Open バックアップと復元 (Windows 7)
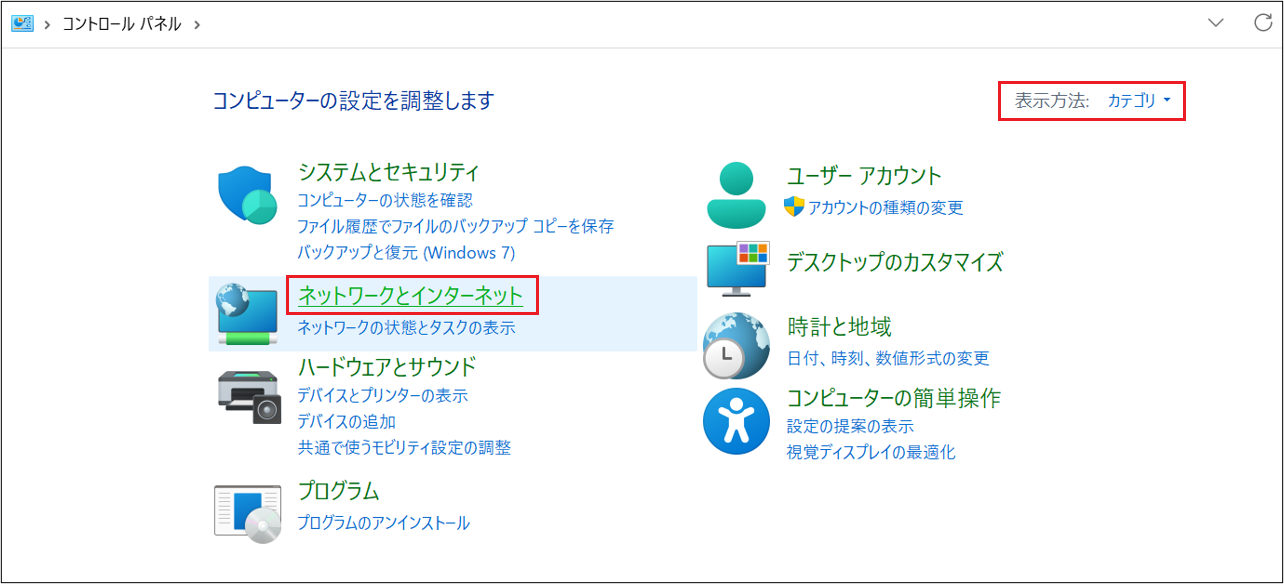 pyautogui.click(x=407, y=253)
